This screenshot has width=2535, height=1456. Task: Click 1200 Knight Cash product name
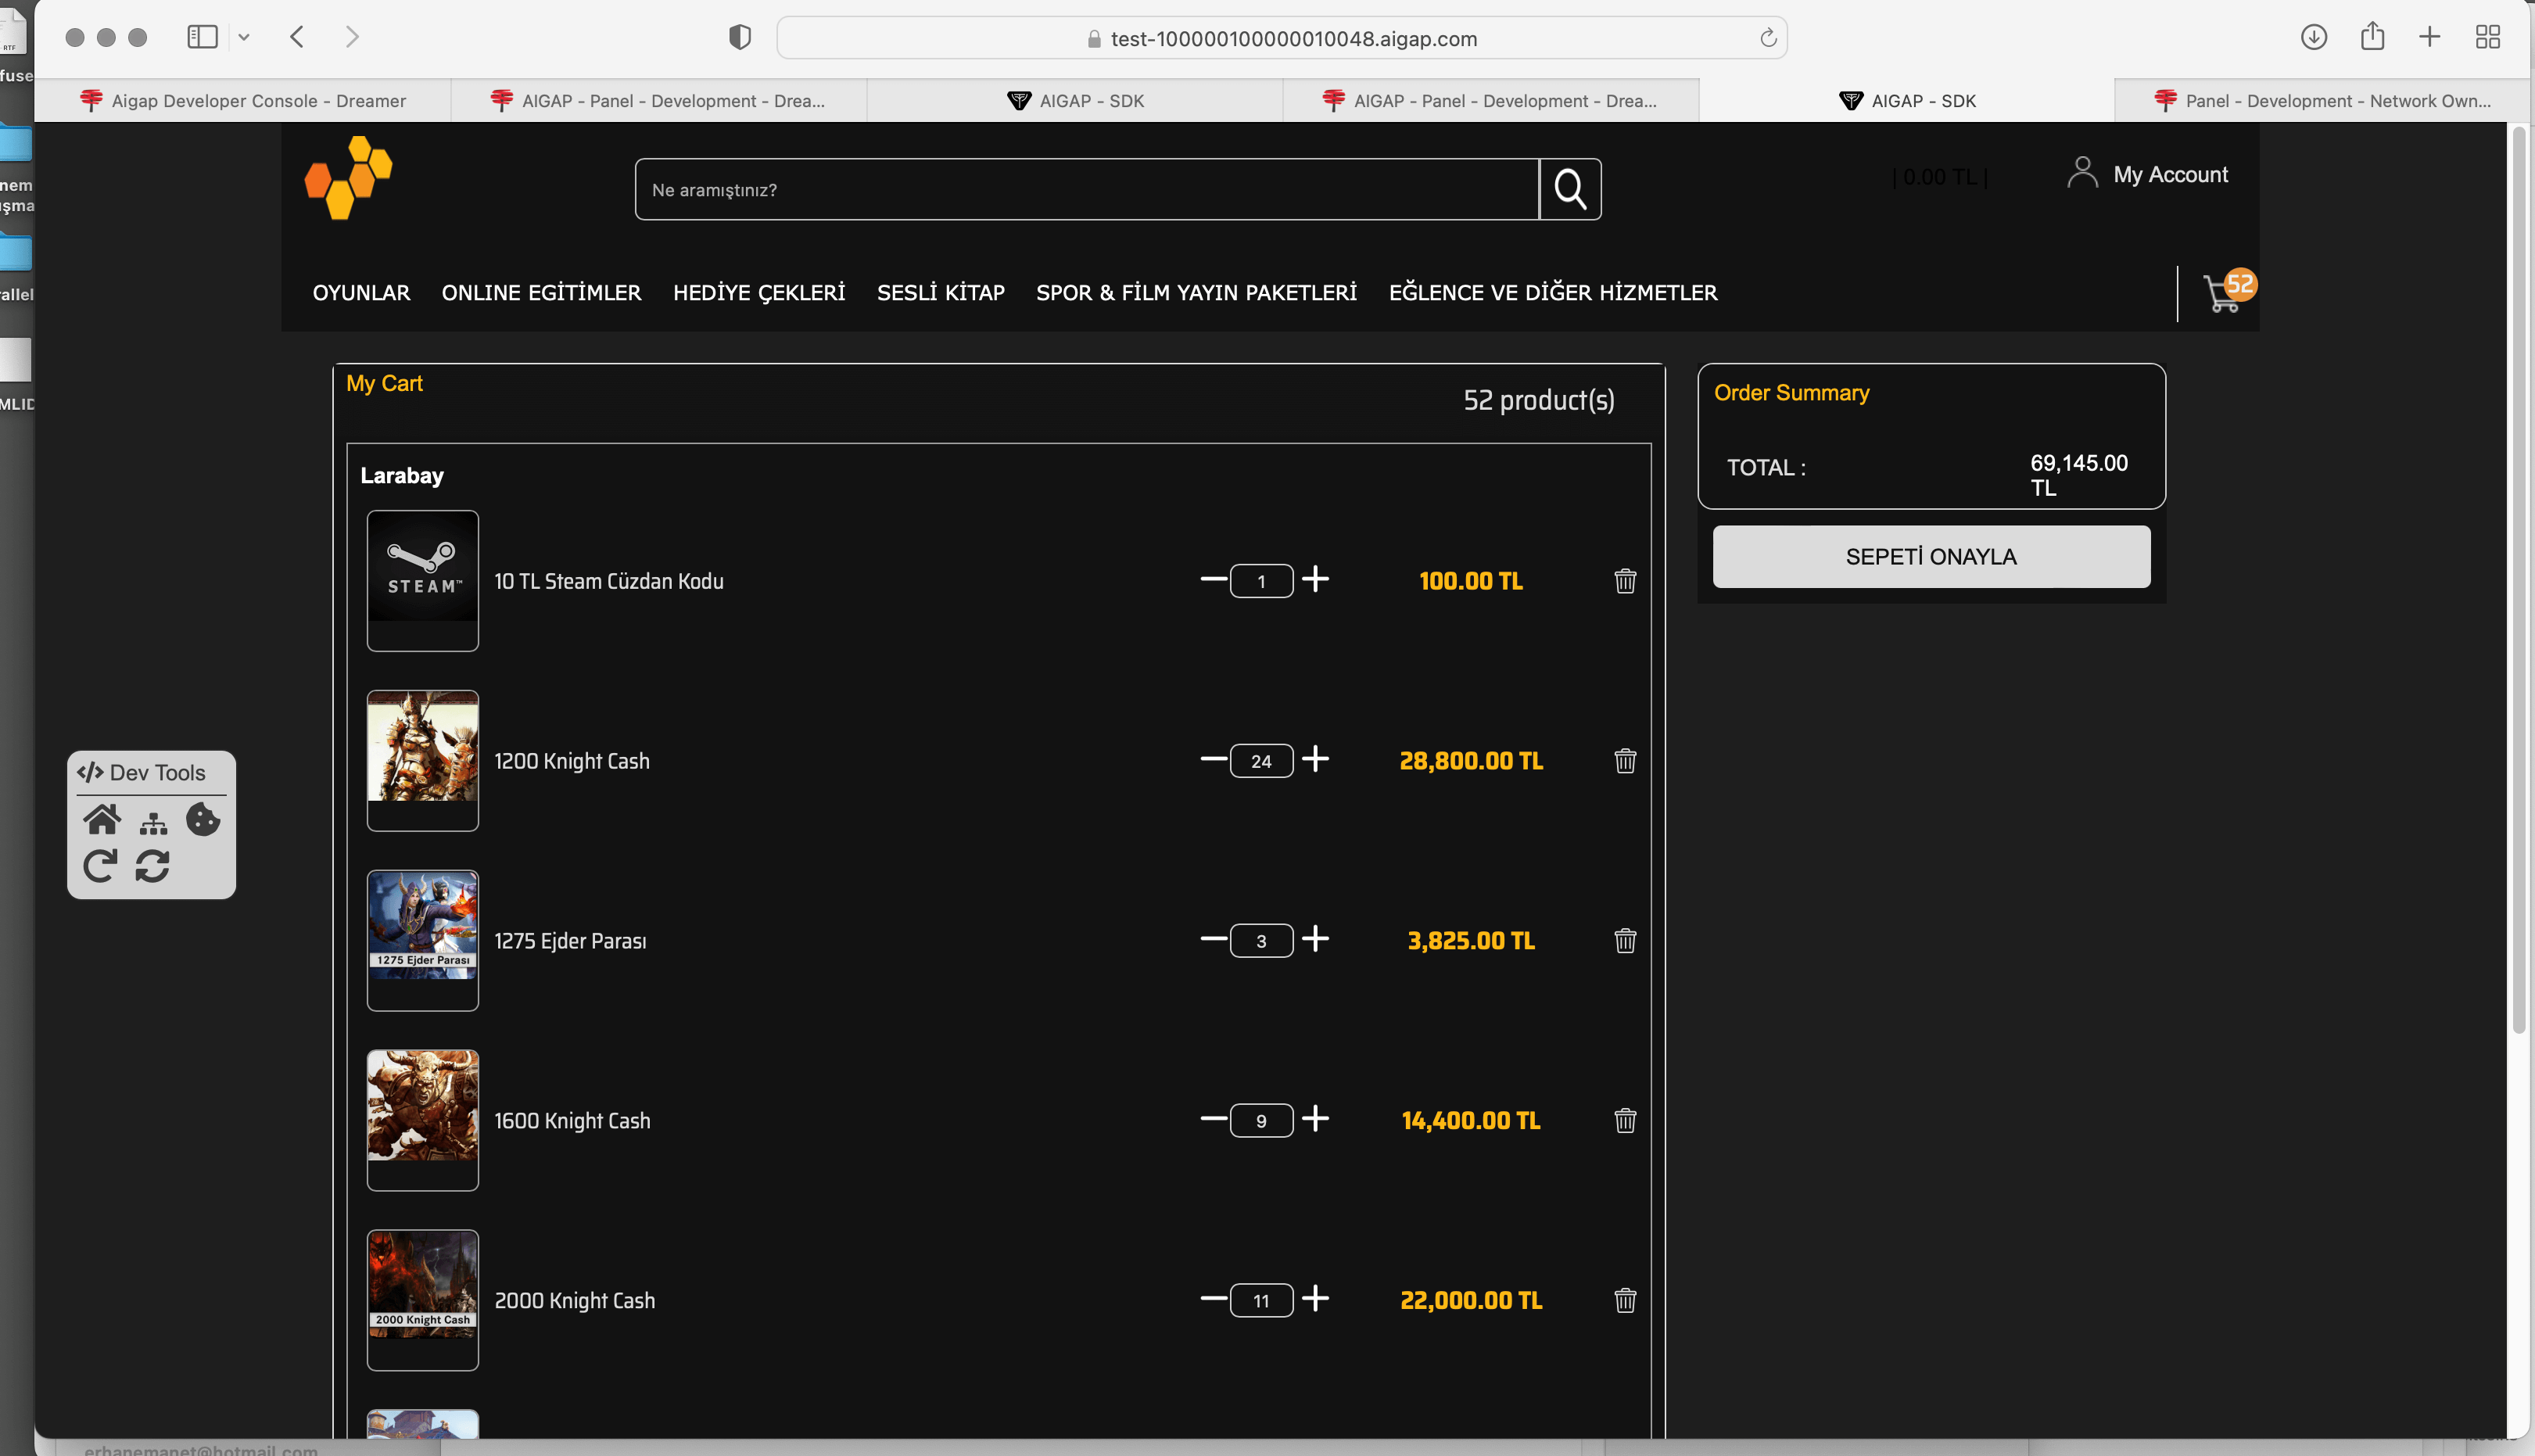pyautogui.click(x=572, y=761)
